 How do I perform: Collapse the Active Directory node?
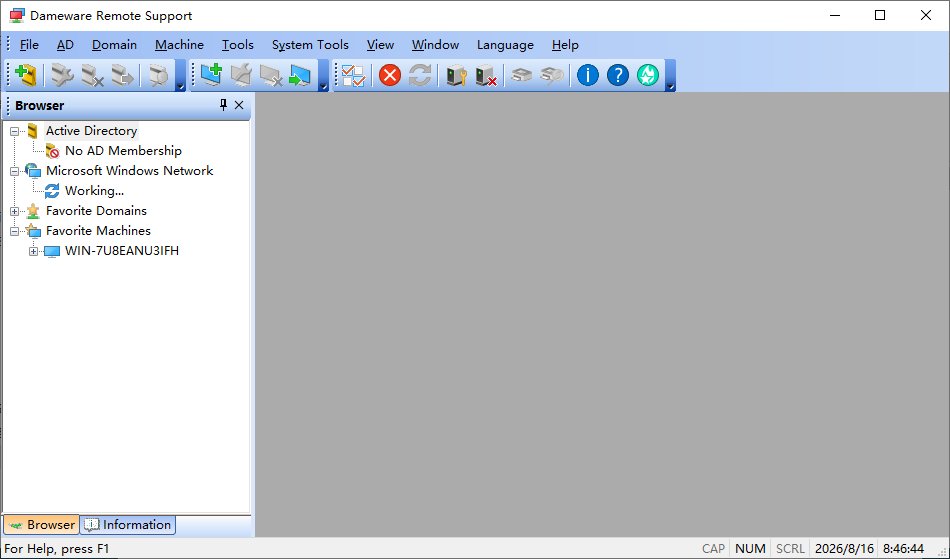pos(15,131)
